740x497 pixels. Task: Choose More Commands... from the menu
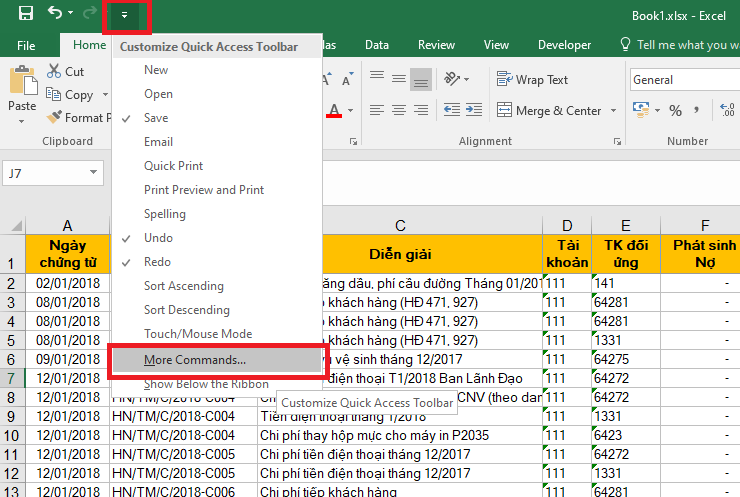coord(195,360)
